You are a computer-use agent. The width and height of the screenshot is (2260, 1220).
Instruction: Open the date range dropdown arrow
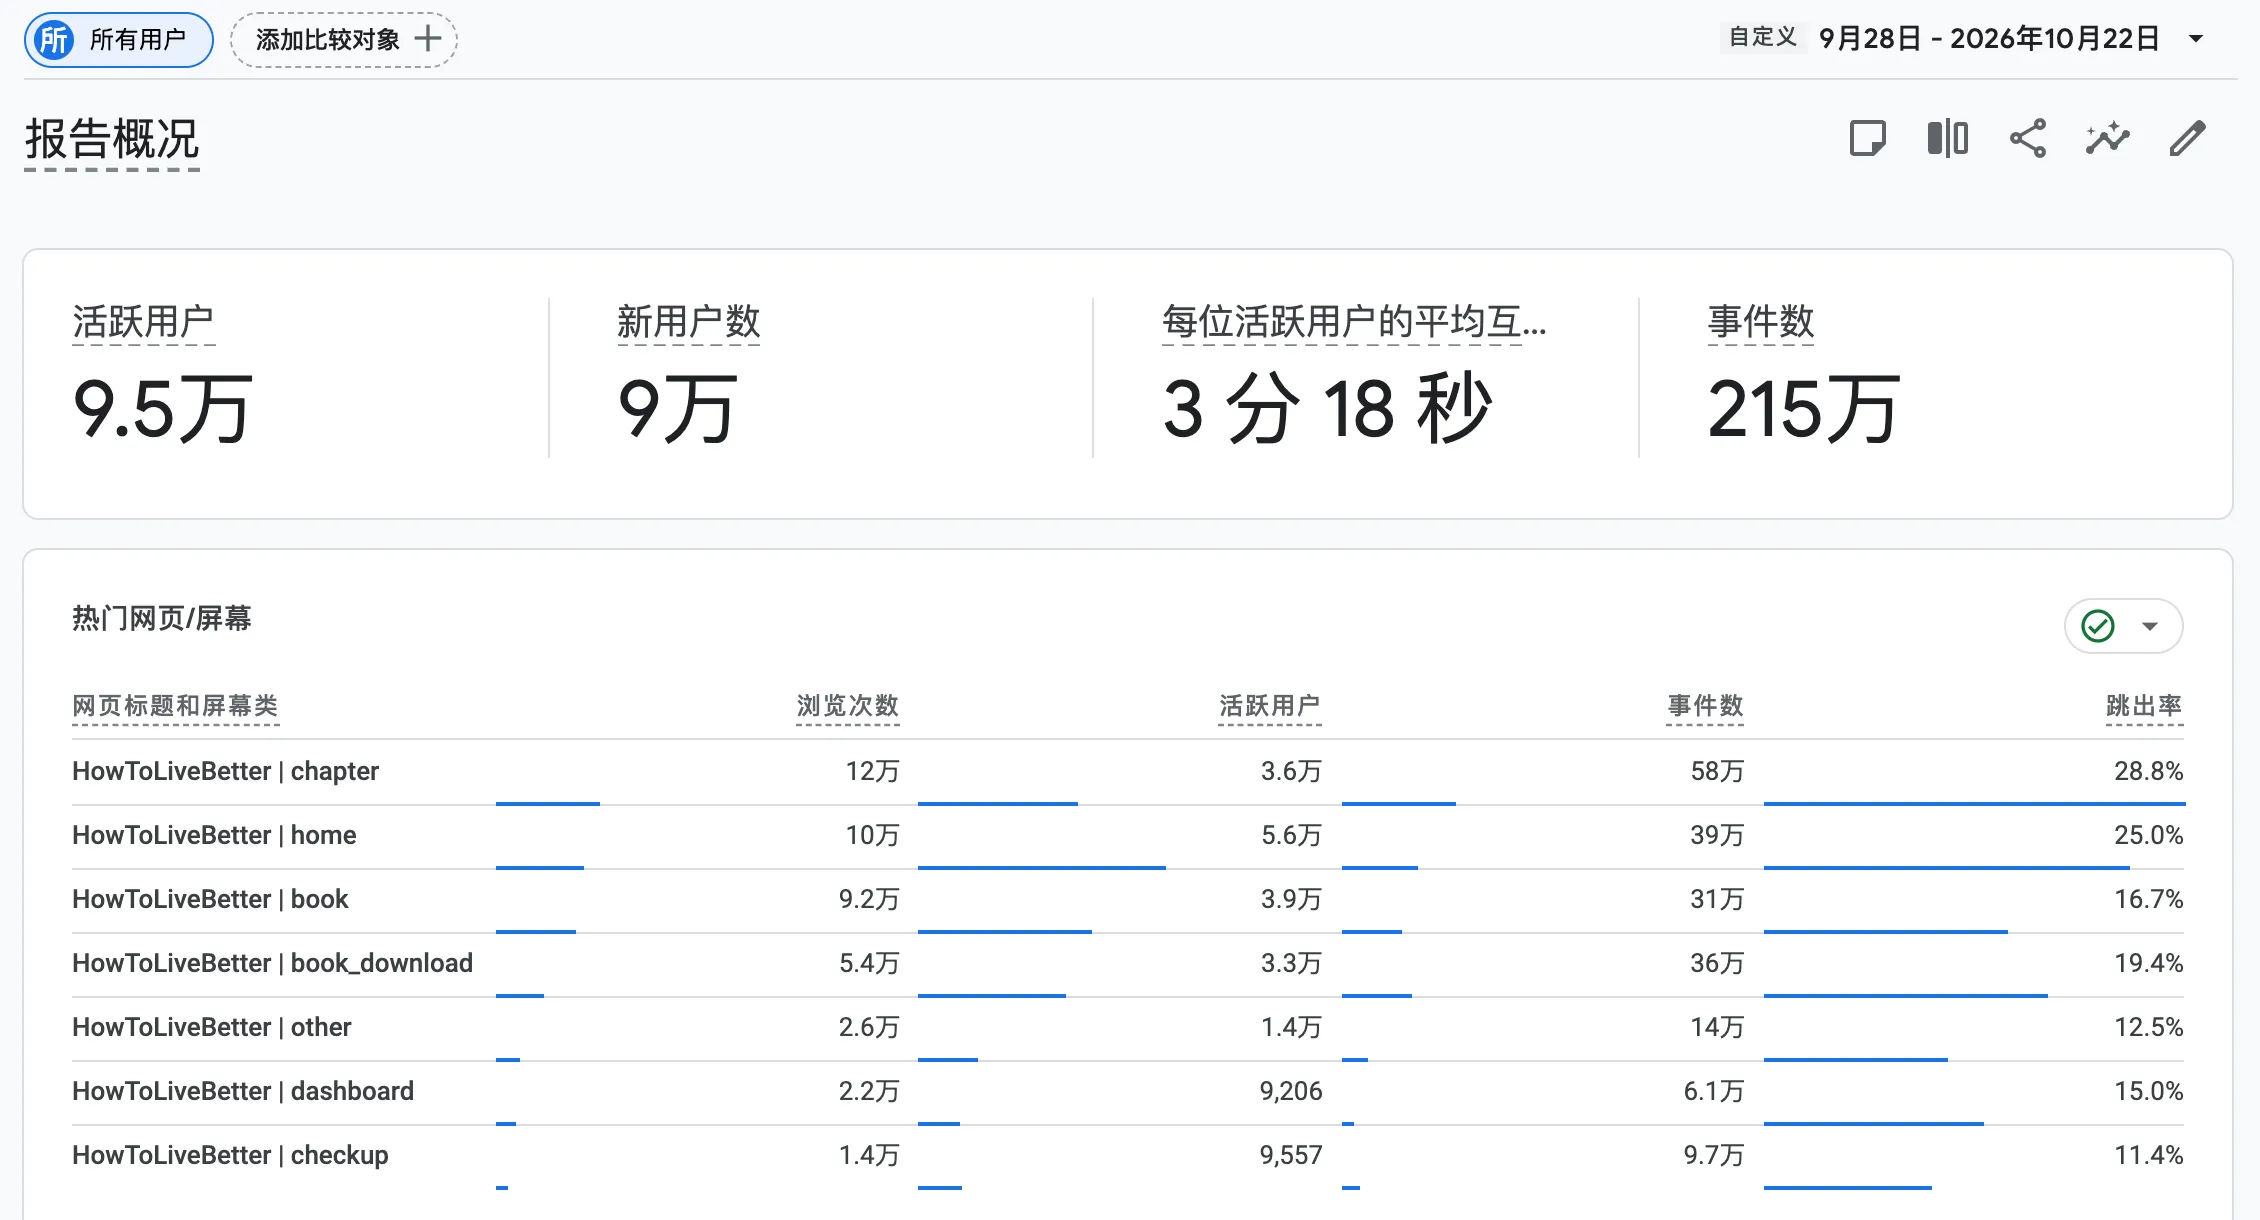pyautogui.click(x=2196, y=39)
